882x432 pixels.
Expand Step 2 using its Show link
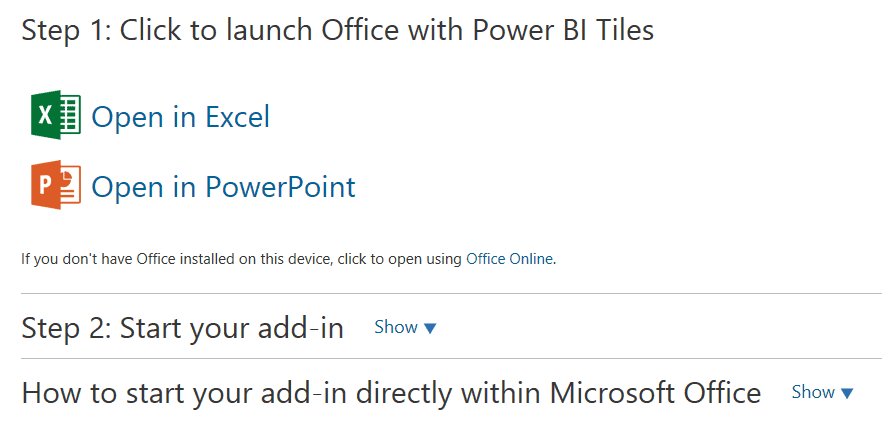click(396, 327)
